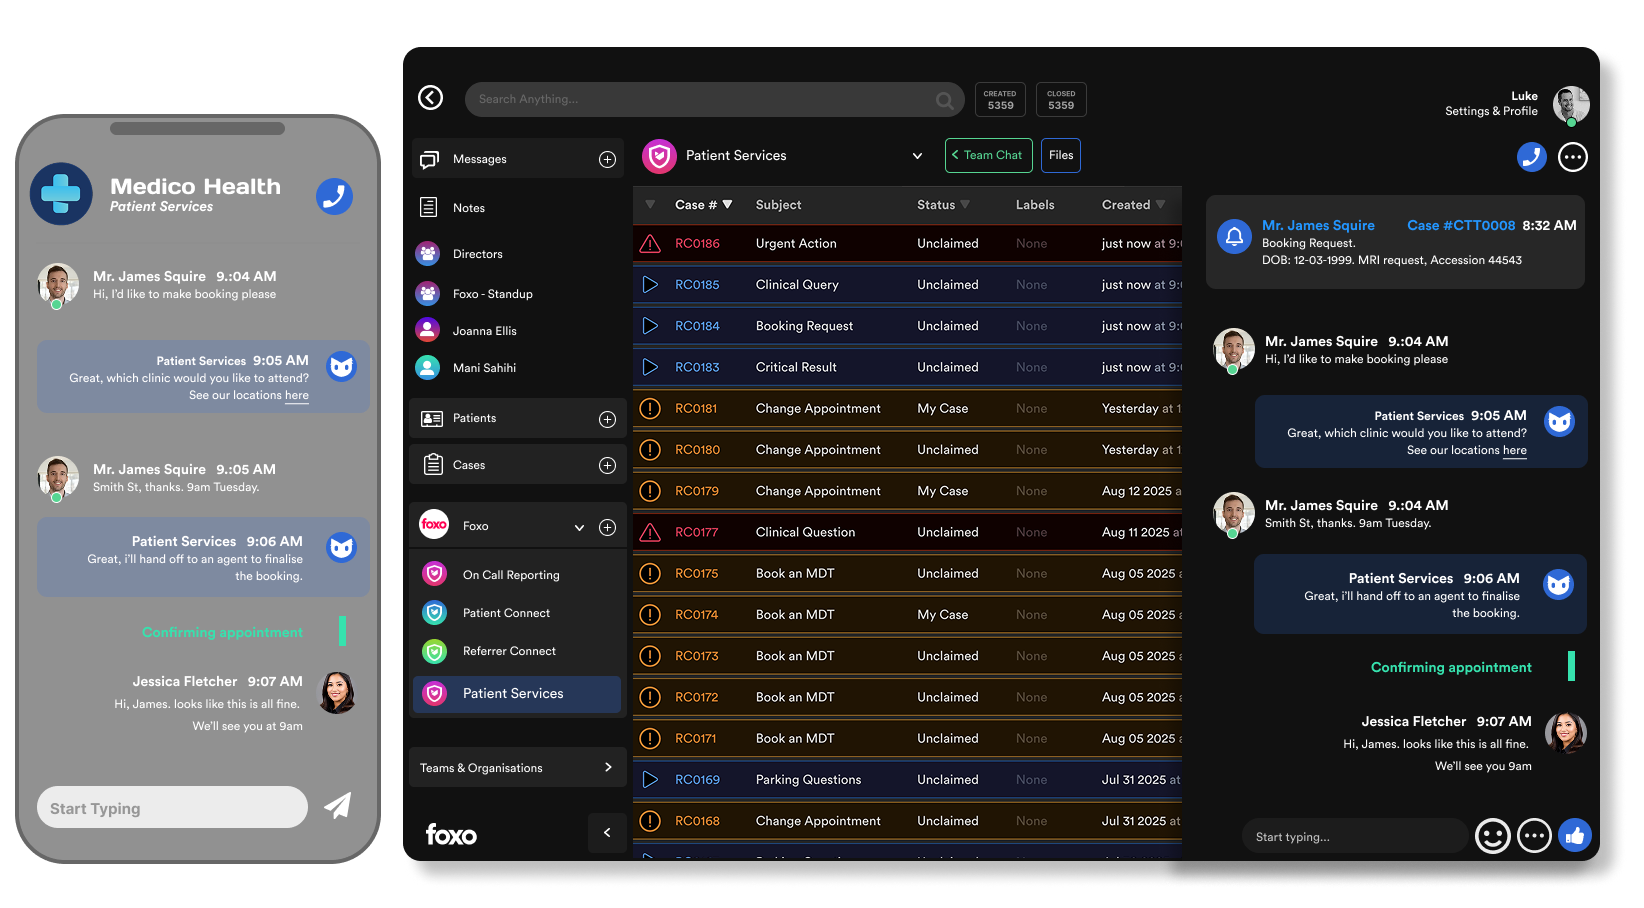This screenshot has height=908, width=1644.
Task: Click Jessica Fletcher avatar in desktop chat
Action: click(1565, 733)
